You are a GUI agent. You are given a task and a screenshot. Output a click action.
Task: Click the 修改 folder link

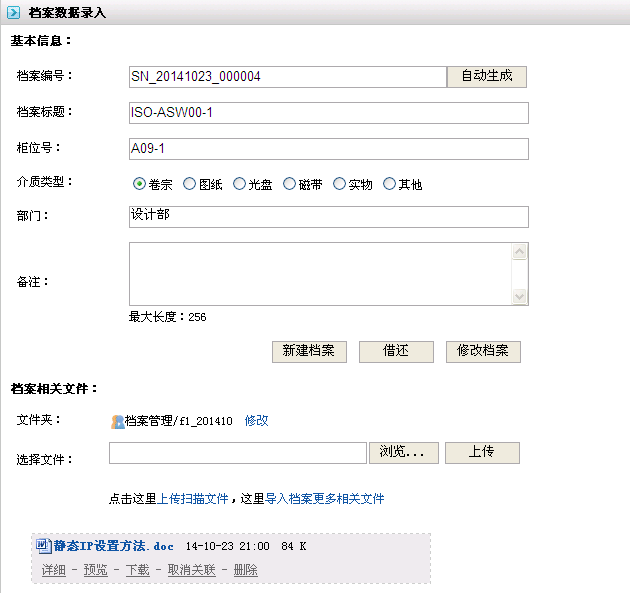point(257,421)
